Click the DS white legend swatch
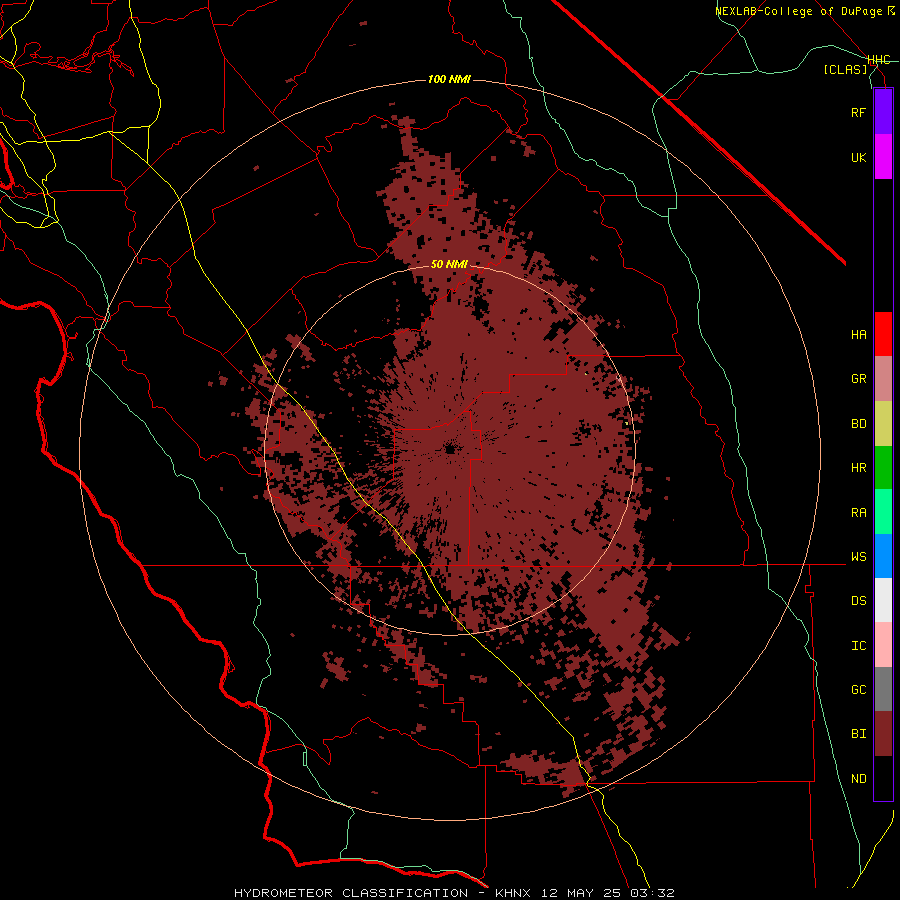The height and width of the screenshot is (900, 900). 883,600
